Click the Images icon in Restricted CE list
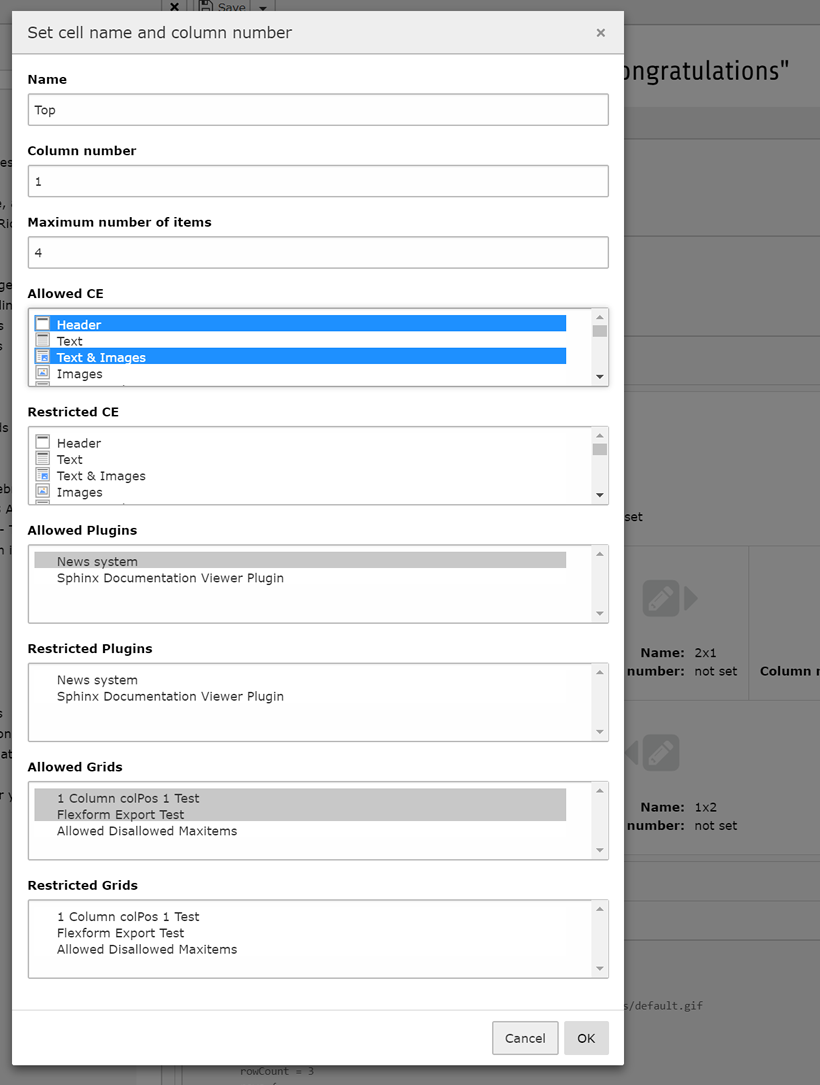 point(43,492)
